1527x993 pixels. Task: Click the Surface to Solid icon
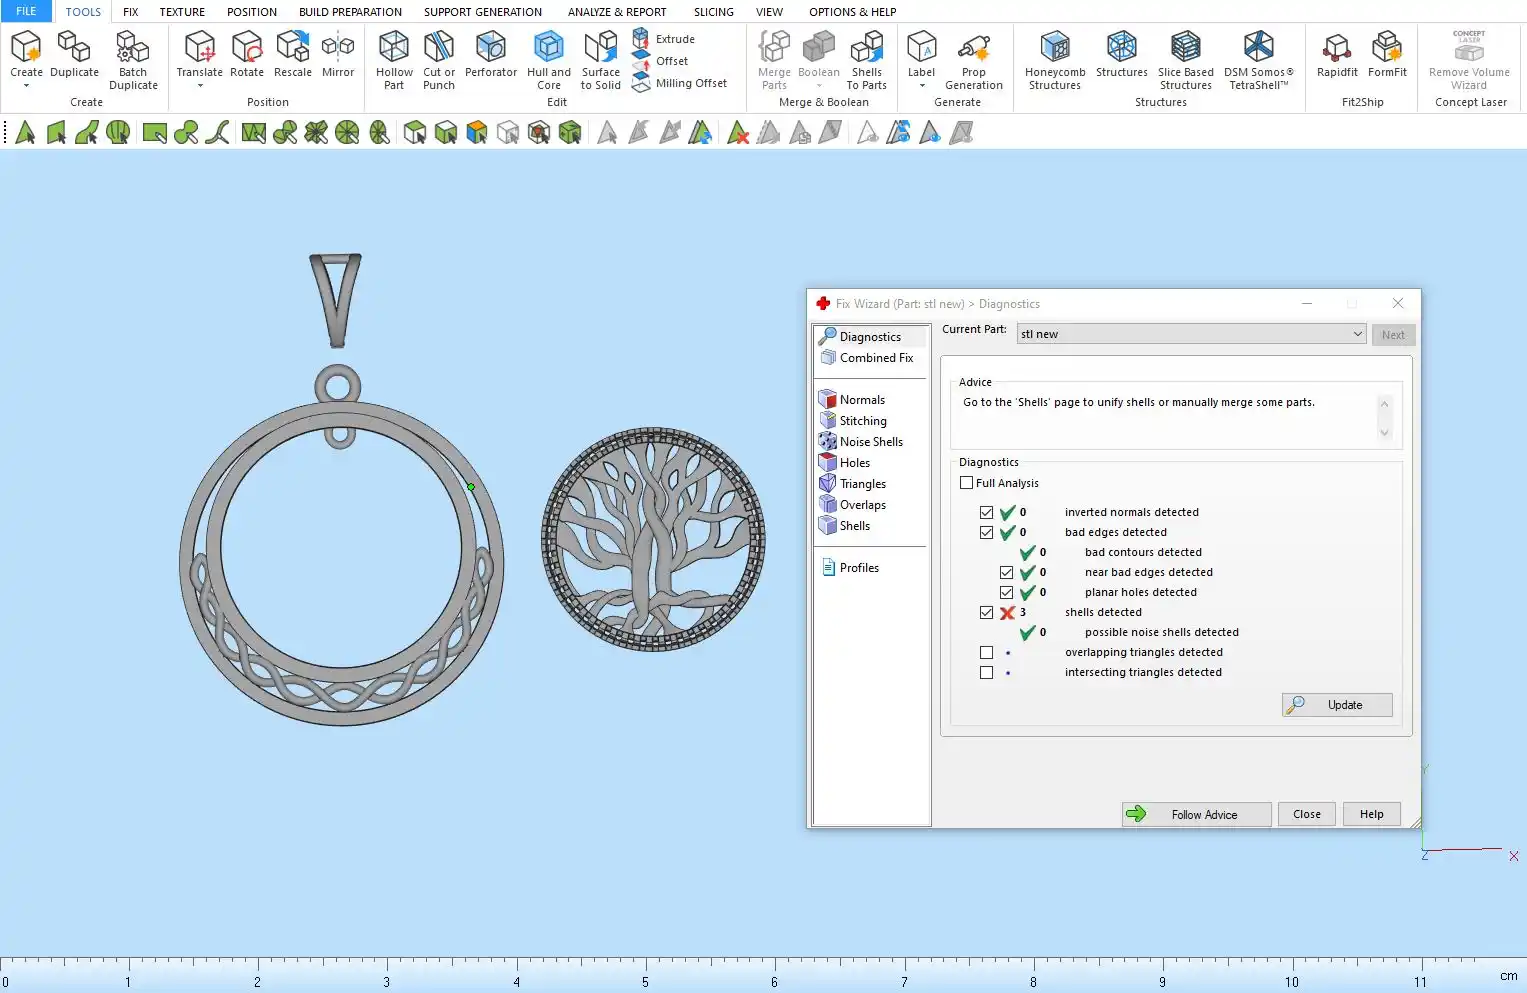[600, 48]
